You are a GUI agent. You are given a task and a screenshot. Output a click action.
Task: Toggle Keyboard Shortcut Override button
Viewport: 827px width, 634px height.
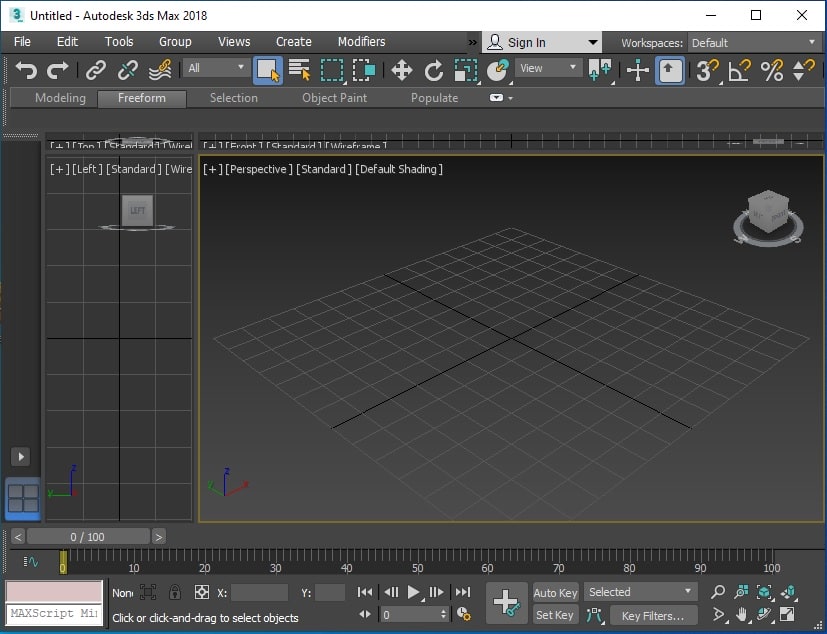click(670, 70)
